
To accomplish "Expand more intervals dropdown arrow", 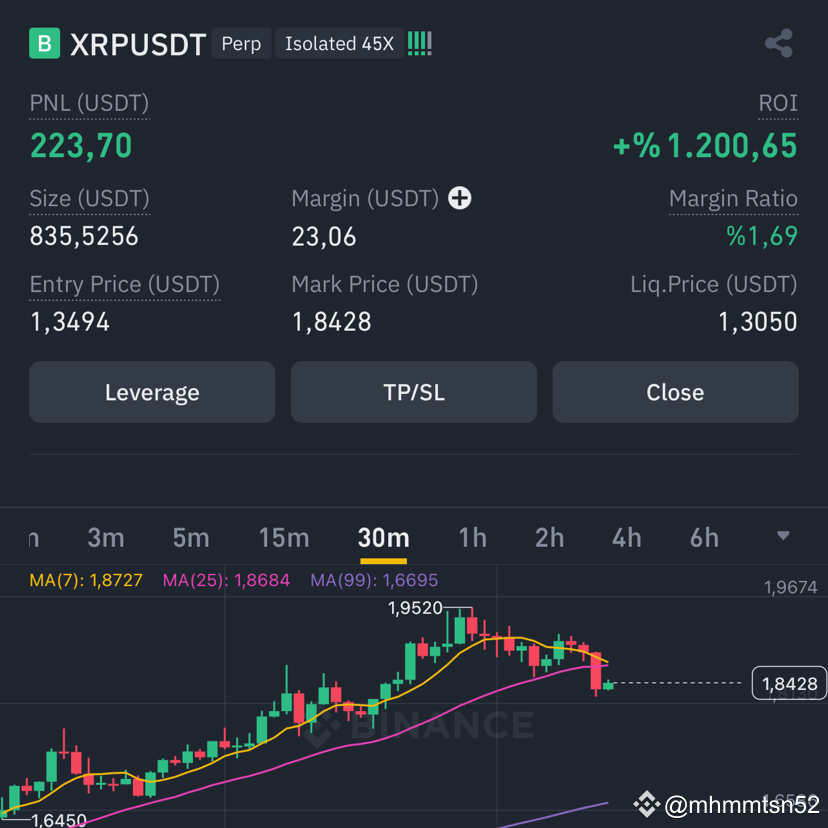I will click(x=783, y=536).
